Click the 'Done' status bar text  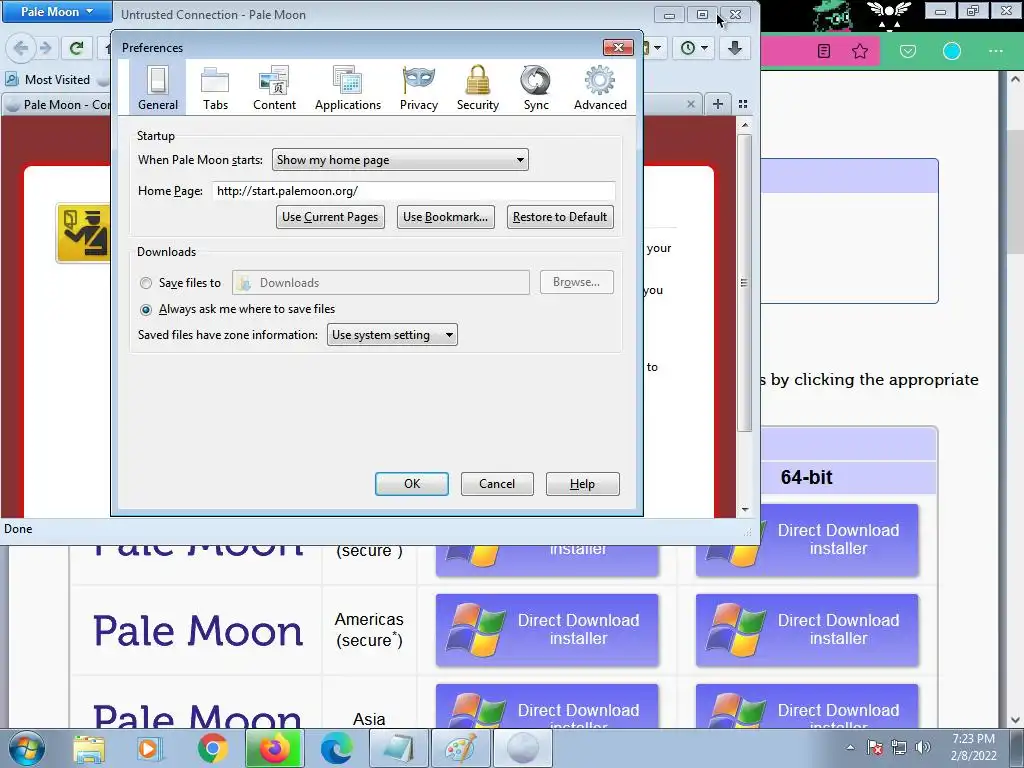(18, 529)
